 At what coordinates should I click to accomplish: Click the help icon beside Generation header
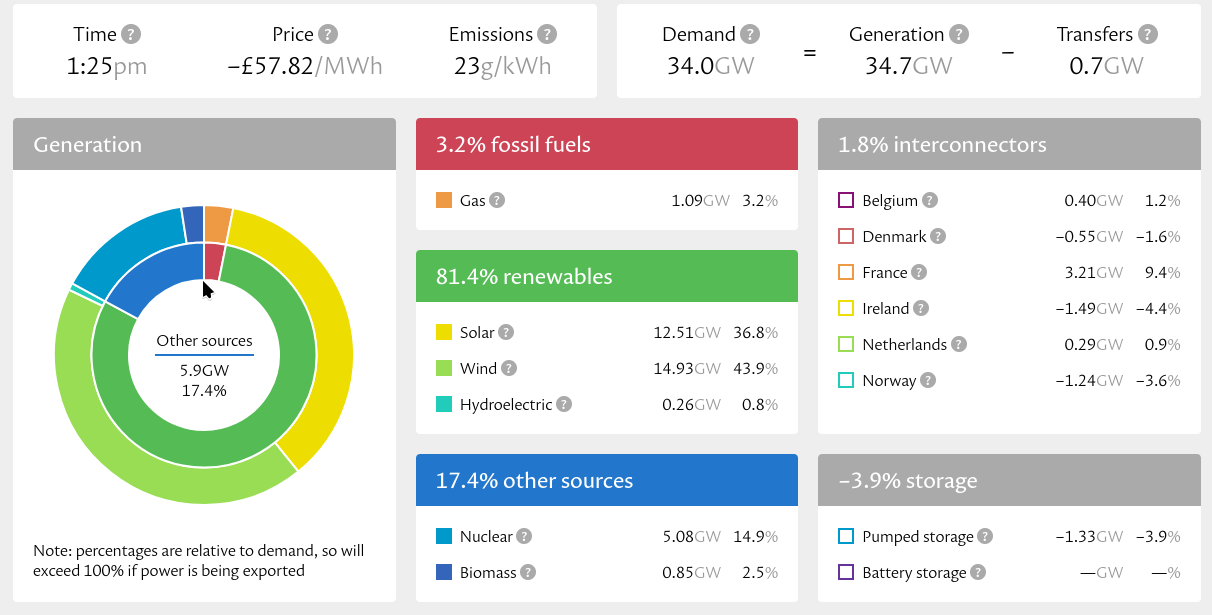tap(959, 34)
